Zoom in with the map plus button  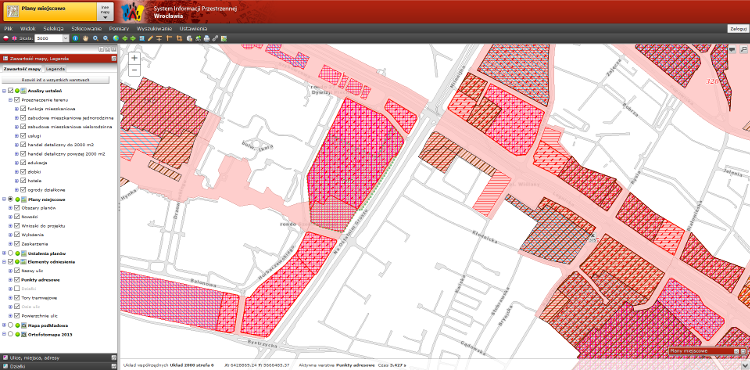coord(134,58)
